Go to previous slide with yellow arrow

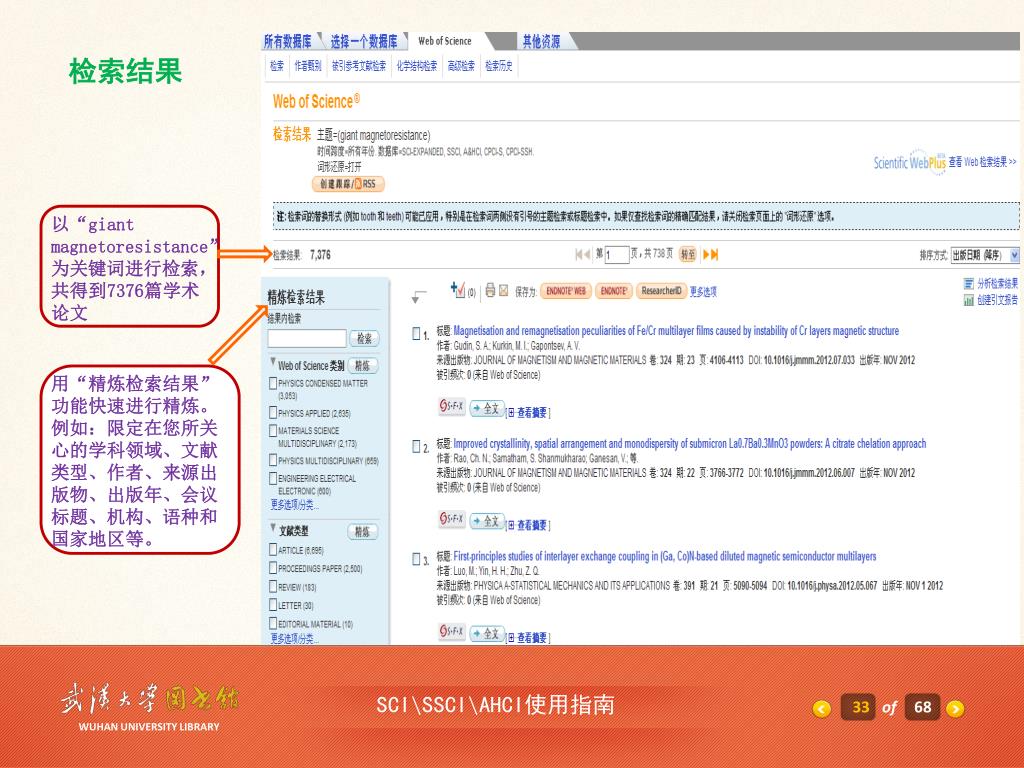point(822,709)
